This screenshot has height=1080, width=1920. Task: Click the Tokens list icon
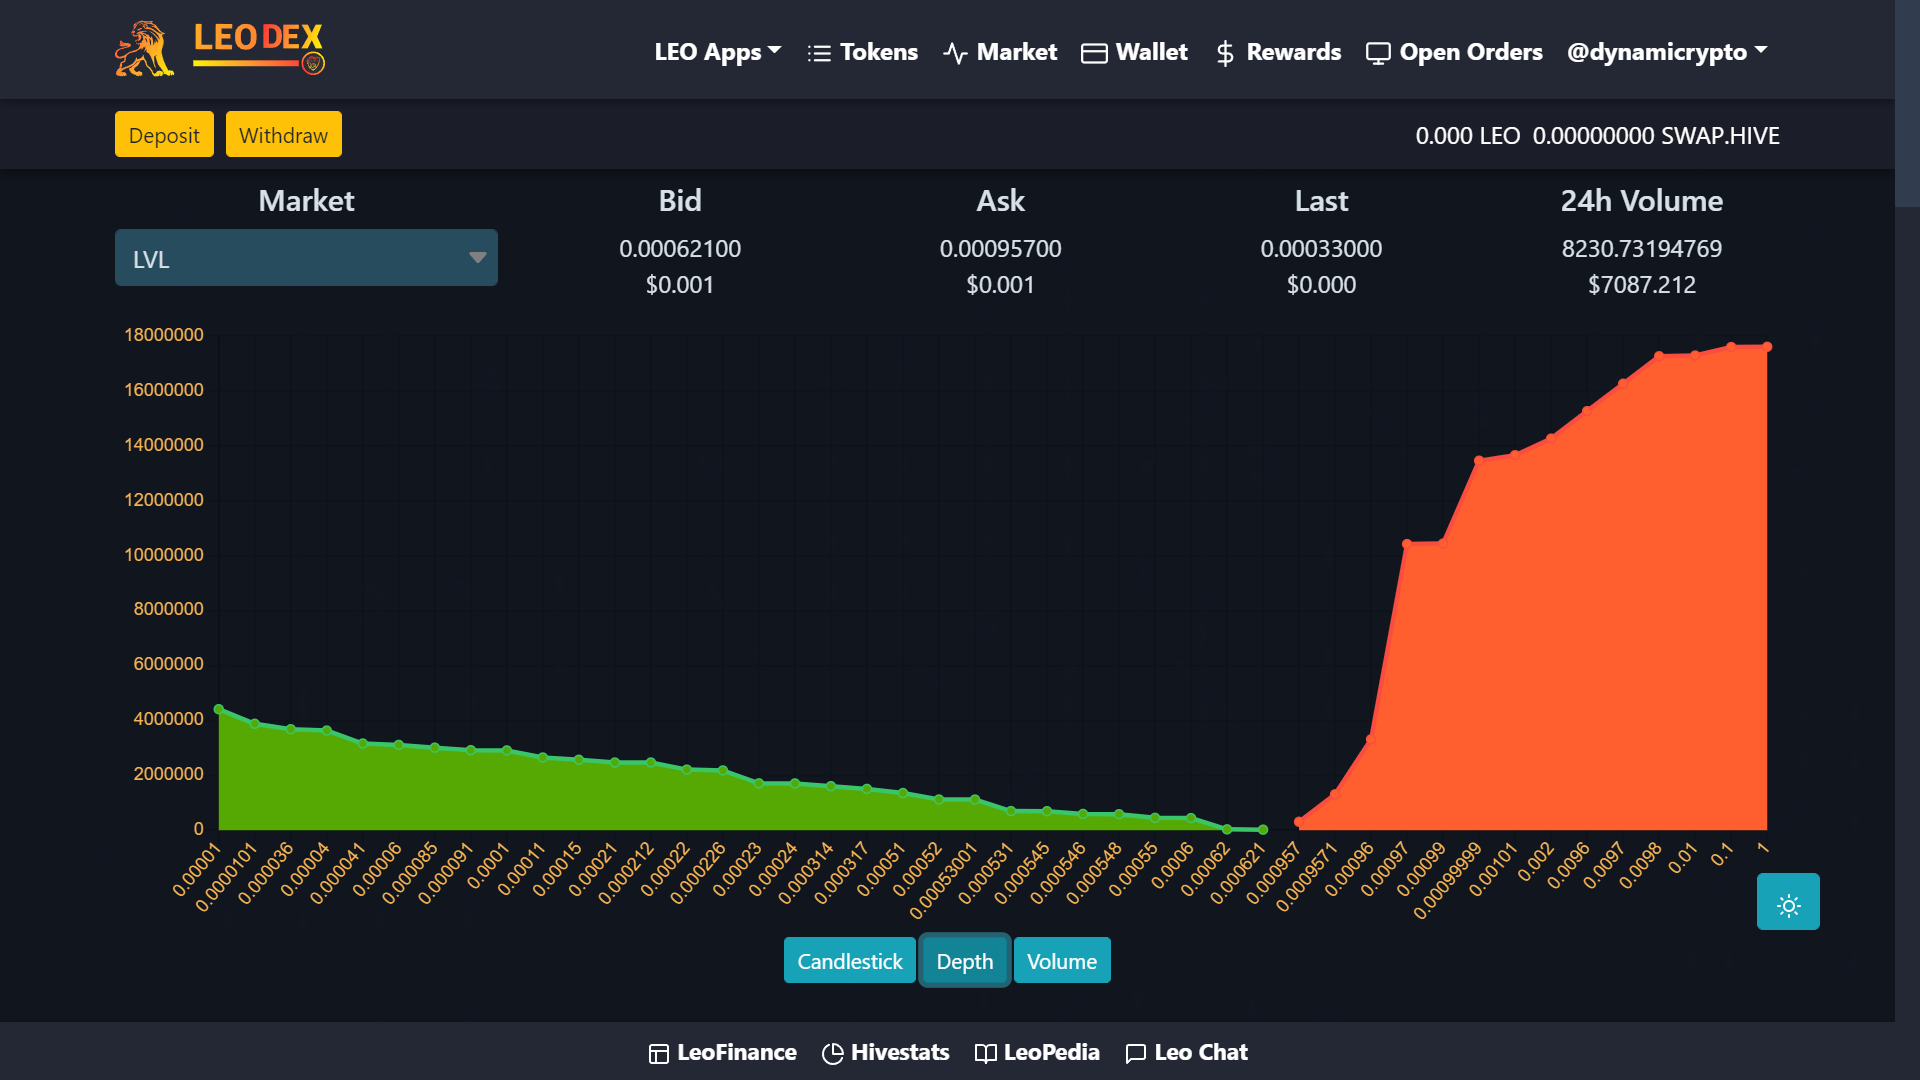(819, 53)
